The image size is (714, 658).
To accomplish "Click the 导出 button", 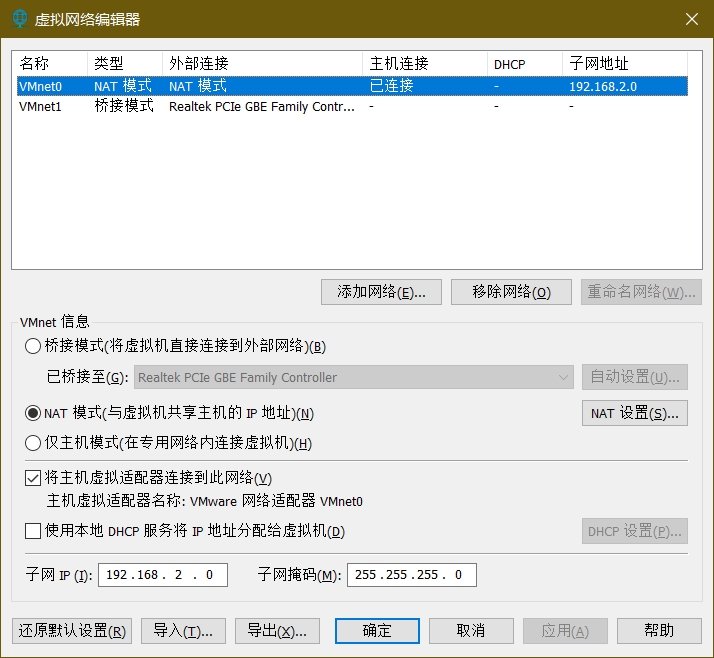I will tap(277, 630).
